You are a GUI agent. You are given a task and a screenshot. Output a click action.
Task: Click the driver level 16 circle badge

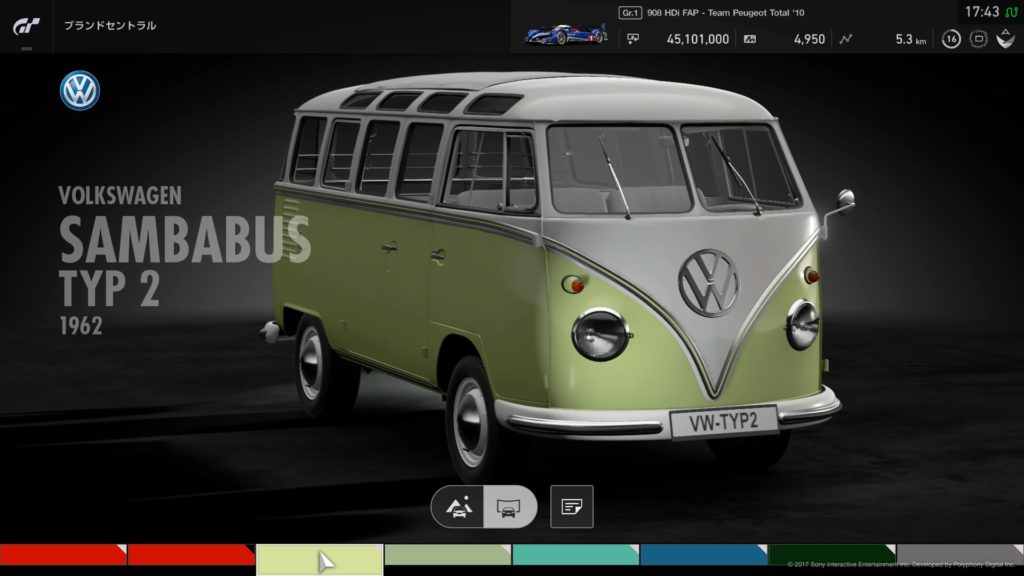click(x=951, y=39)
